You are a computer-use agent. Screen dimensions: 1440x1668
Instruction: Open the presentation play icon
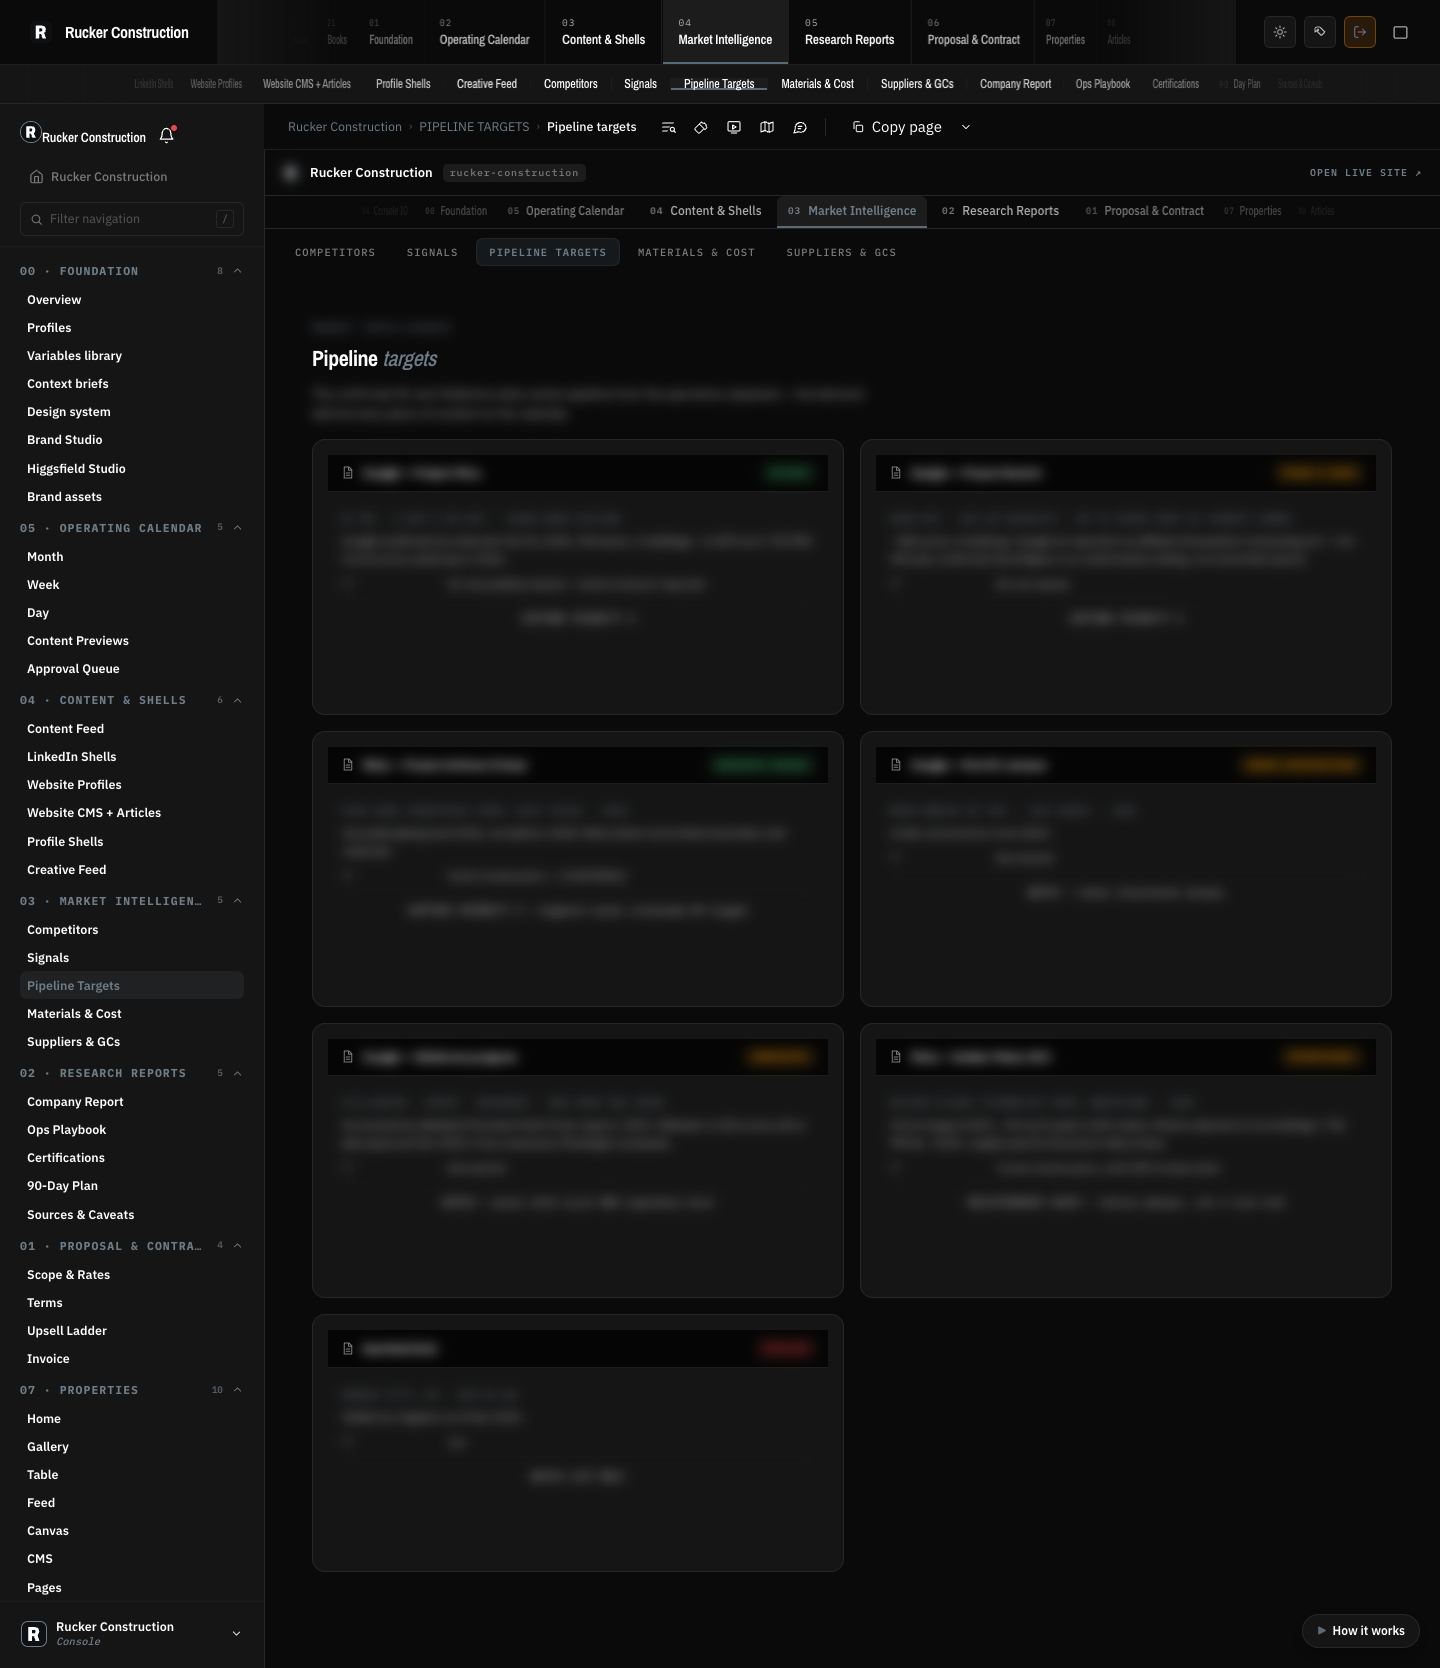[x=734, y=127]
